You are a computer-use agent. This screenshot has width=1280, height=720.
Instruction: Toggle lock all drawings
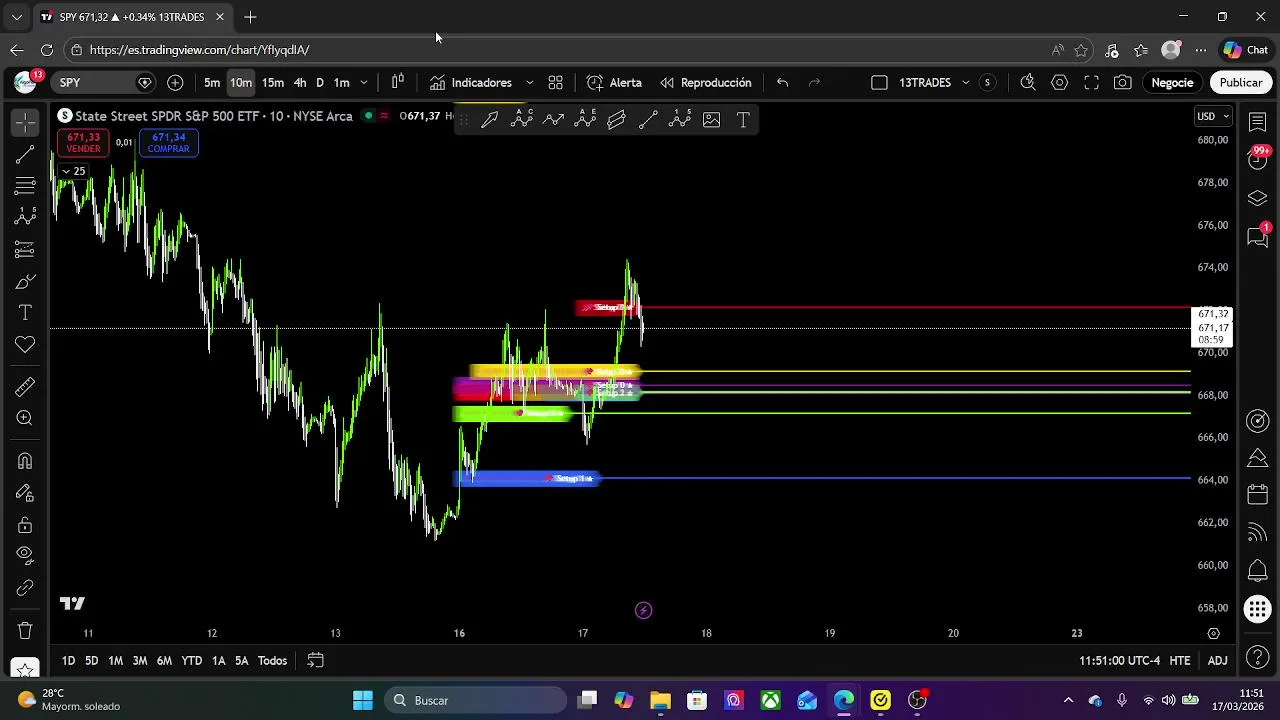coord(25,525)
